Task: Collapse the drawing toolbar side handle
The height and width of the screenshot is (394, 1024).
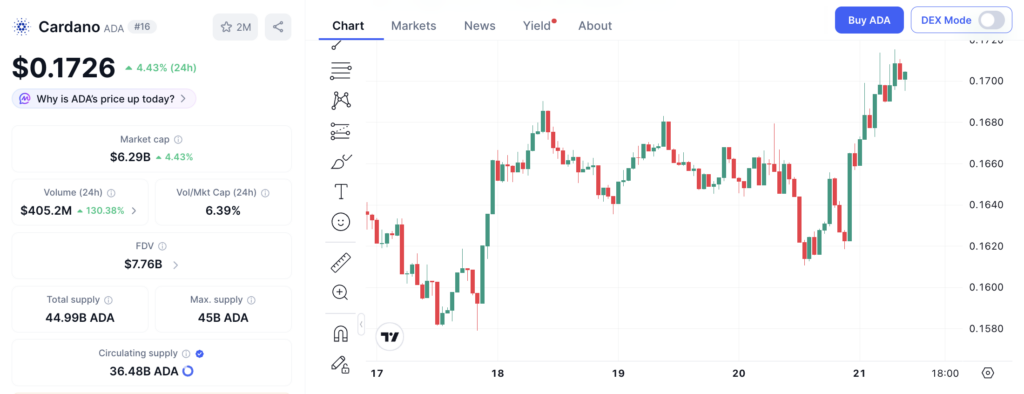Action: click(361, 323)
